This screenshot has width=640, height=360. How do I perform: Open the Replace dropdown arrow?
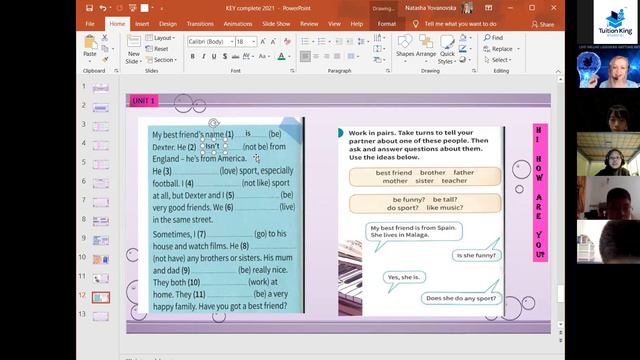[x=518, y=49]
